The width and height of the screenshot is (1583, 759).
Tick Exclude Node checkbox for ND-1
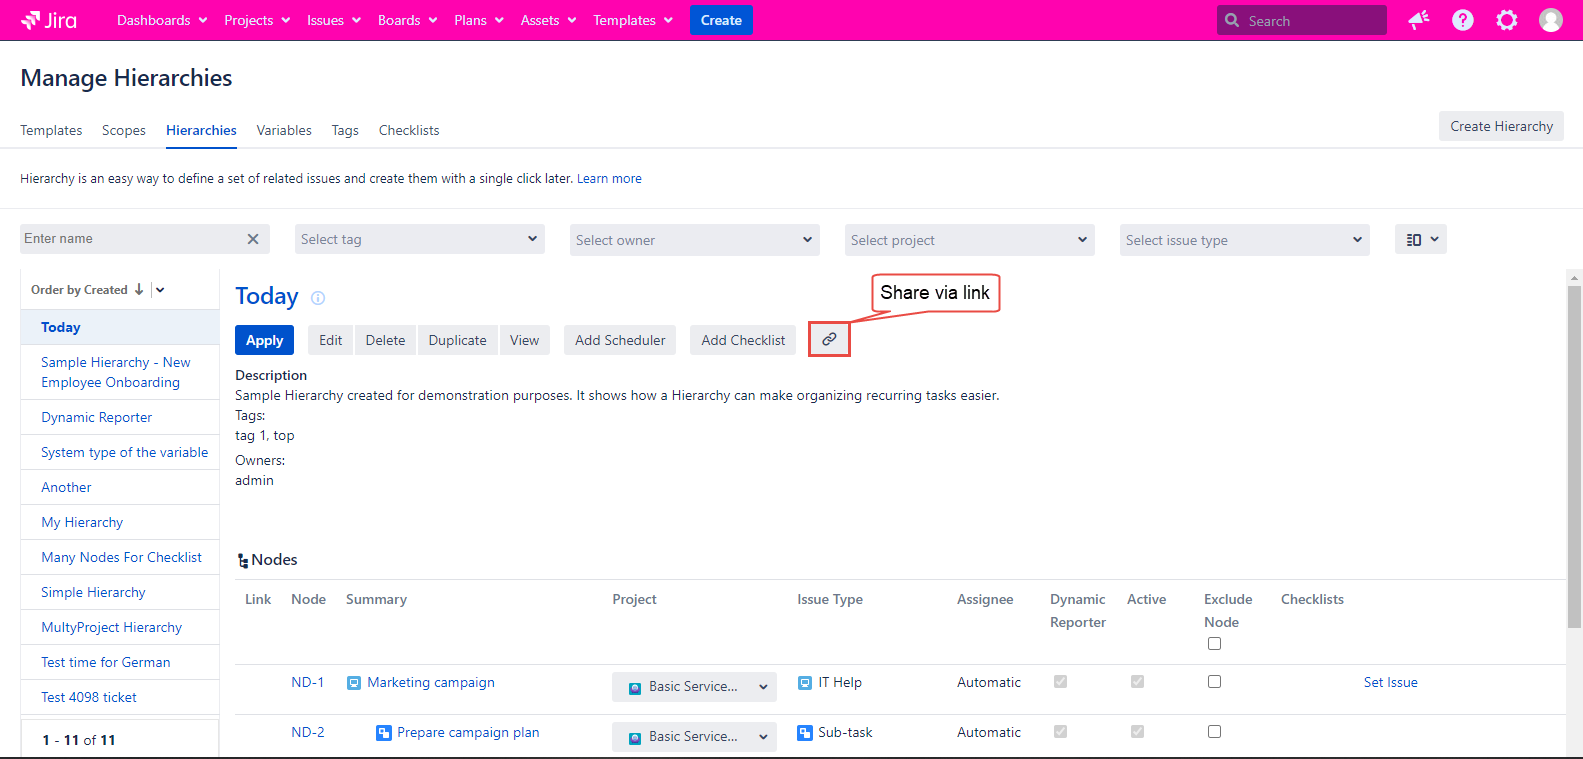[1214, 682]
